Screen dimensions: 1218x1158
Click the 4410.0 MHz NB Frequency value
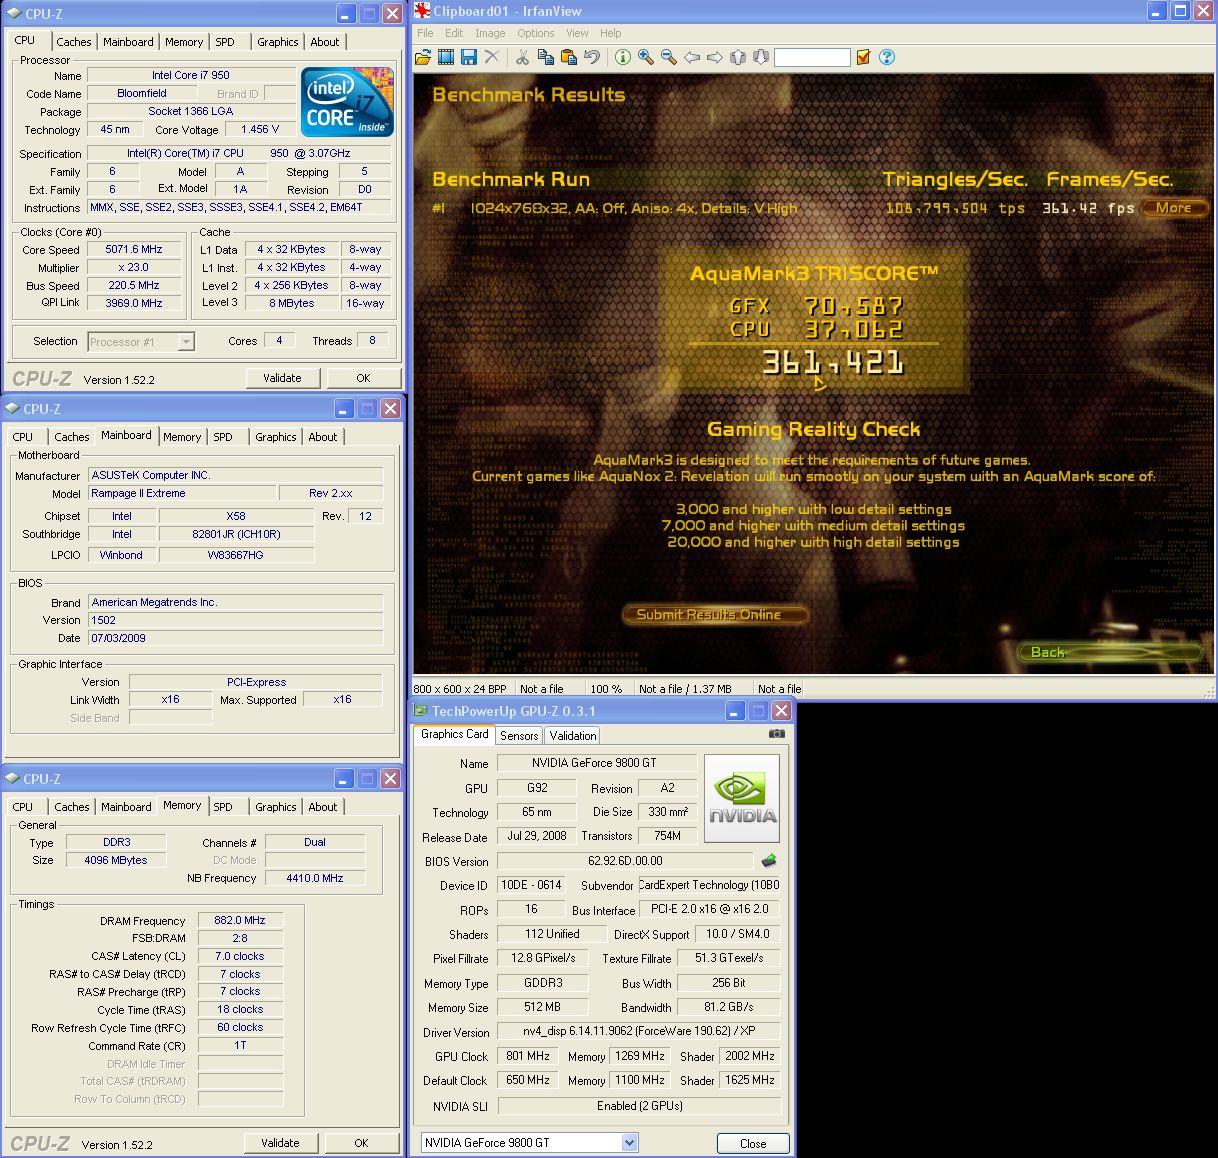(x=315, y=878)
